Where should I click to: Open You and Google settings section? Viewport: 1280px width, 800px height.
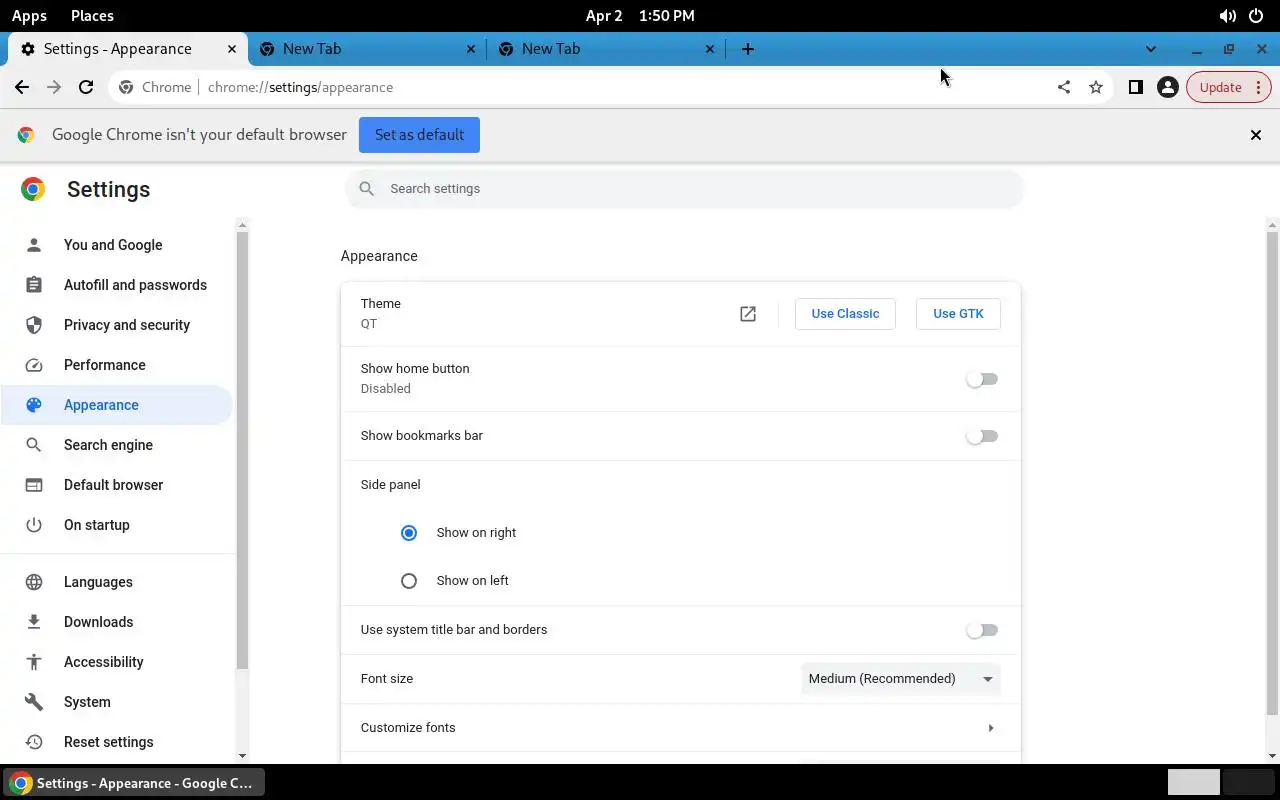(x=113, y=245)
